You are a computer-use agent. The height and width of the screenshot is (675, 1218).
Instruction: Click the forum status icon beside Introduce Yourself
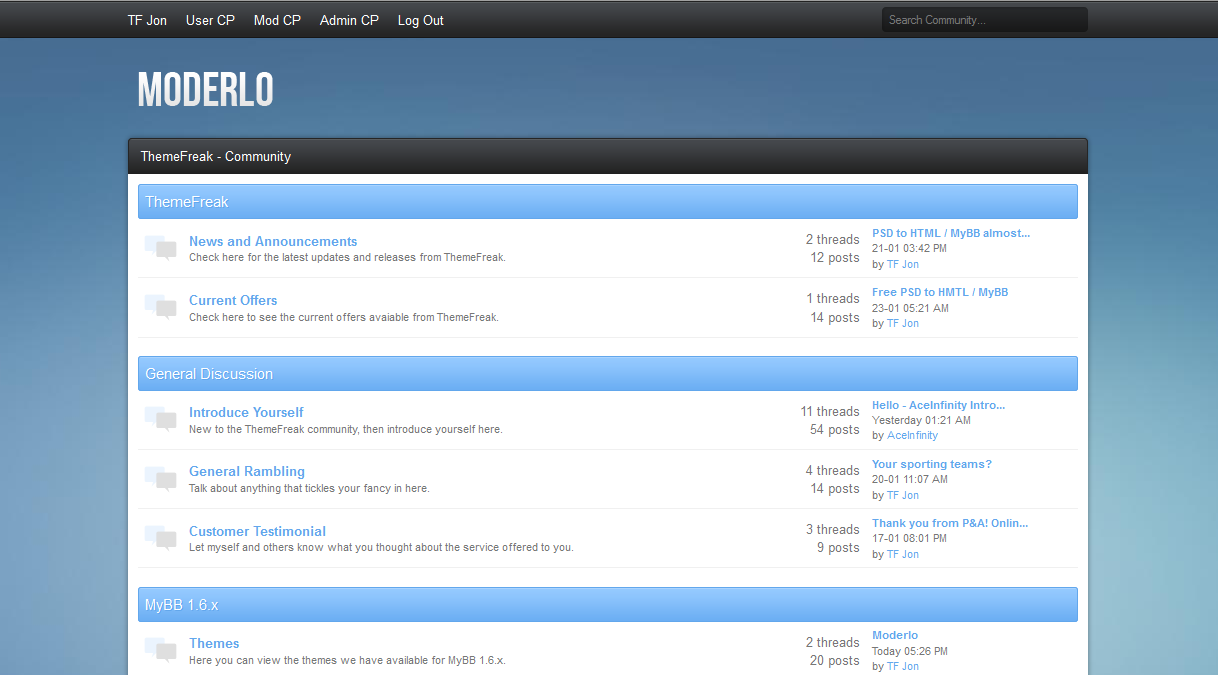coord(161,419)
